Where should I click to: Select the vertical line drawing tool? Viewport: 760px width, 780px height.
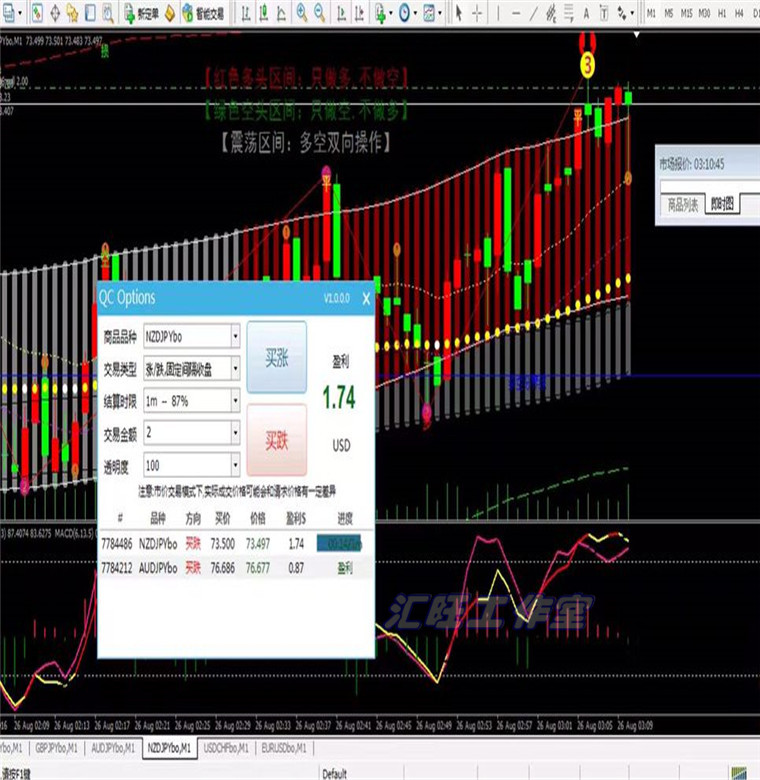[x=498, y=13]
